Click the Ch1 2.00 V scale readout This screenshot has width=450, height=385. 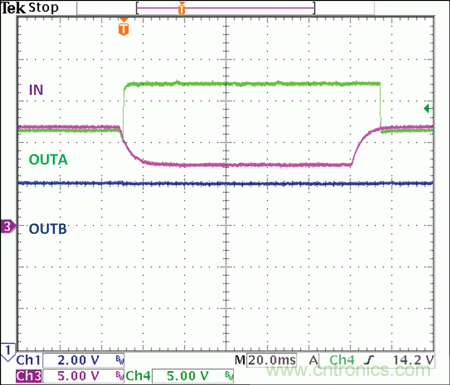(x=79, y=360)
